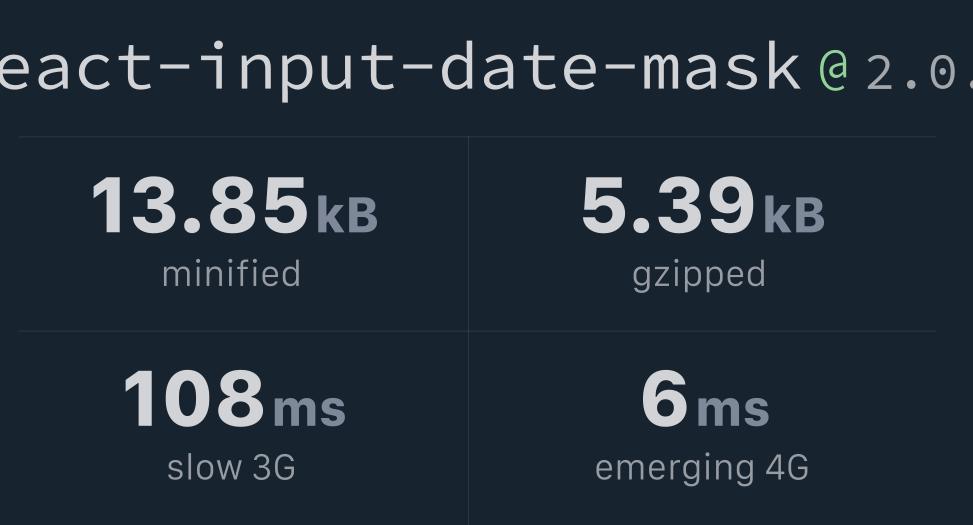
Task: Click the horizontal divider below minified stat
Action: (243, 331)
